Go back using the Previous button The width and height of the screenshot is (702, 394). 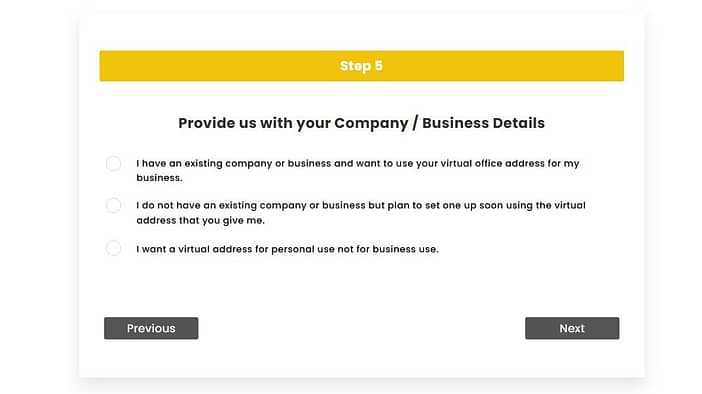pos(151,328)
